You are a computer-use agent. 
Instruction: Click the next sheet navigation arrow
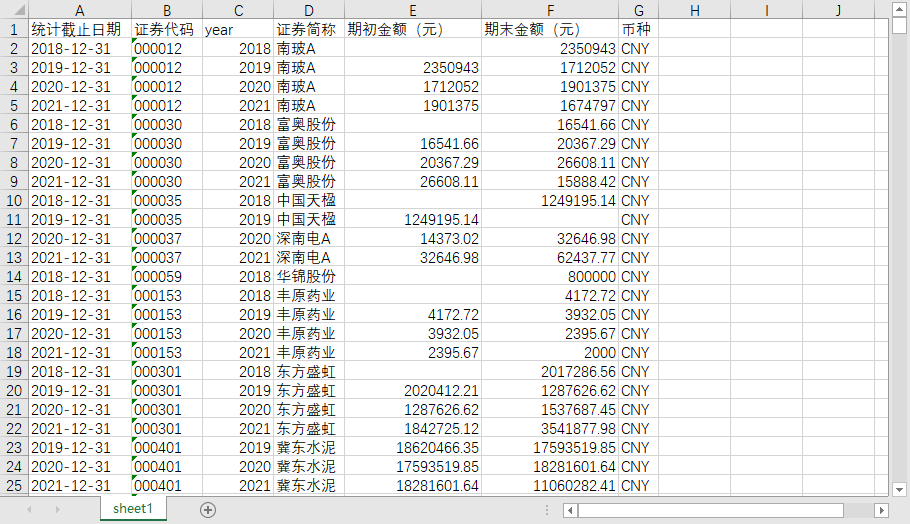(57, 510)
